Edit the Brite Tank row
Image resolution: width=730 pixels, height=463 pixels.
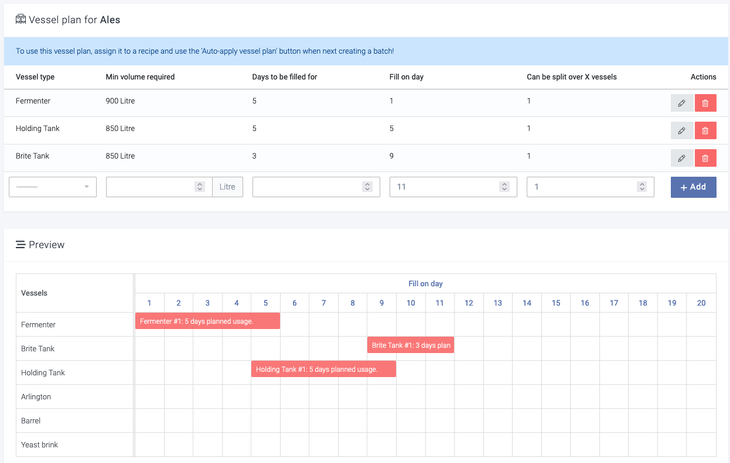click(x=681, y=158)
